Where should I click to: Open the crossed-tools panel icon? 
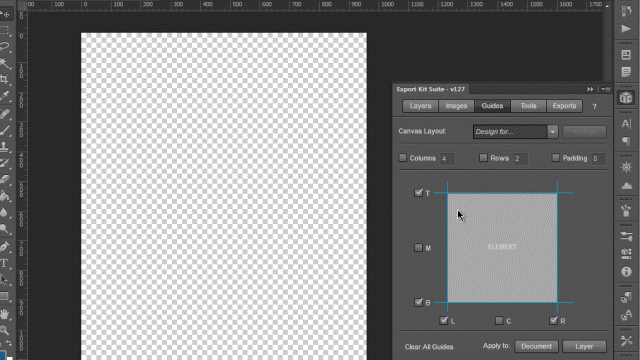click(626, 340)
